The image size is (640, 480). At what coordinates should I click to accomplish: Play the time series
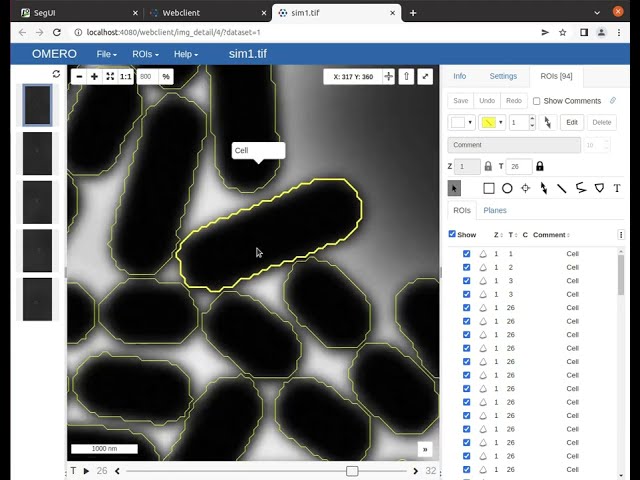87,471
